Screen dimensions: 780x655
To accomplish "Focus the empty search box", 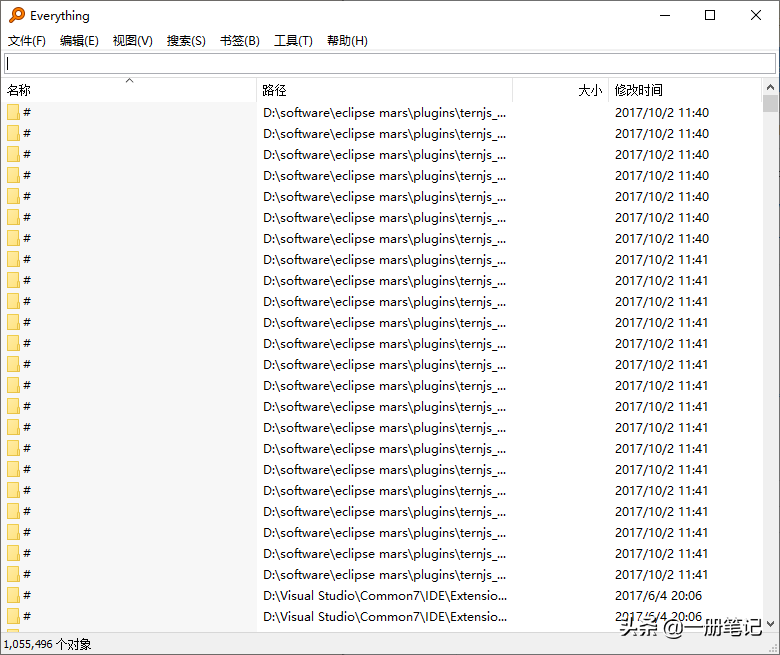I will pos(390,64).
